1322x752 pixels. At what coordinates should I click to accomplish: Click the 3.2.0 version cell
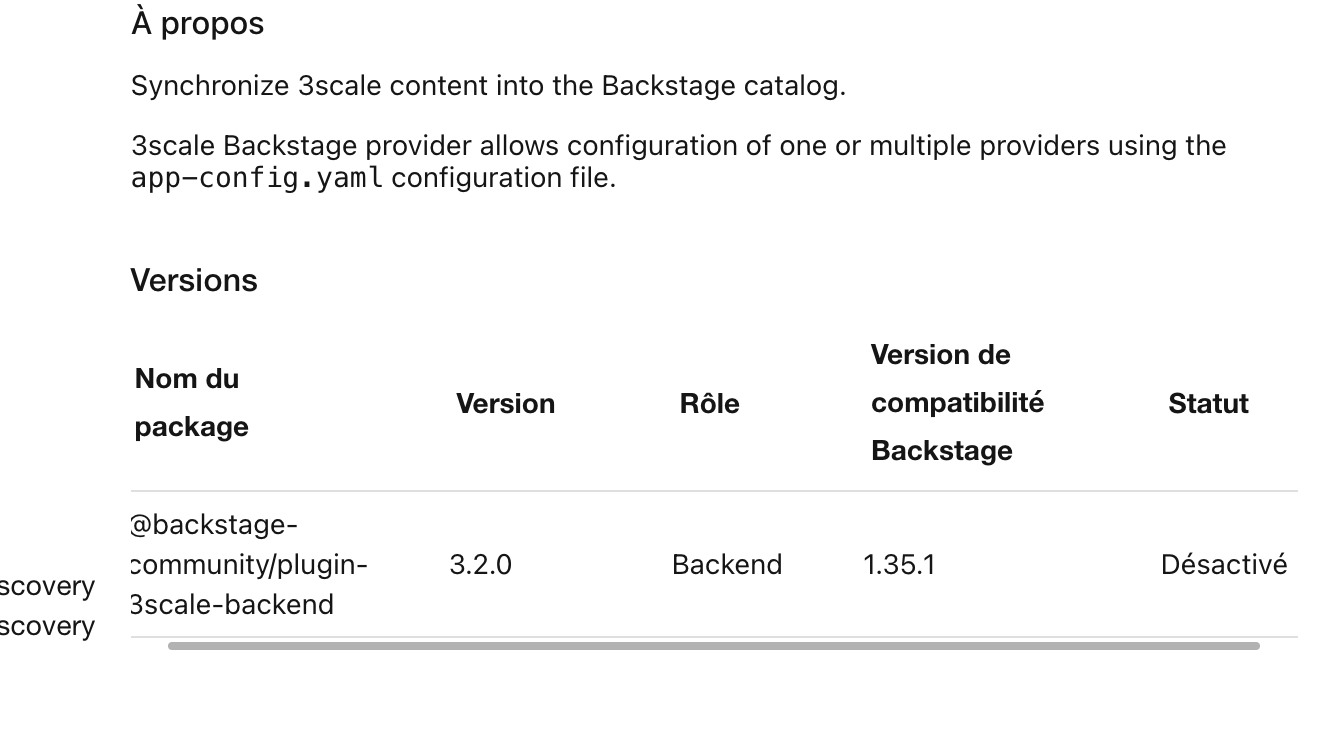coord(480,565)
